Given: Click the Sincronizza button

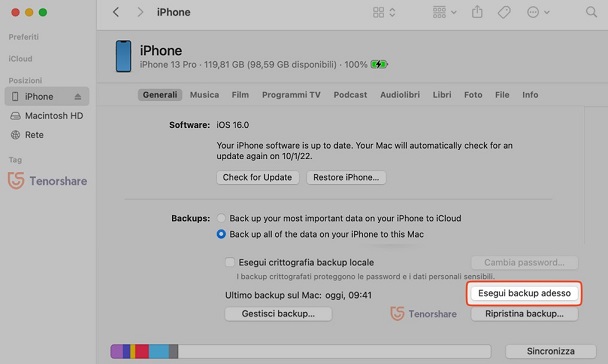Looking at the screenshot, I should click(551, 351).
